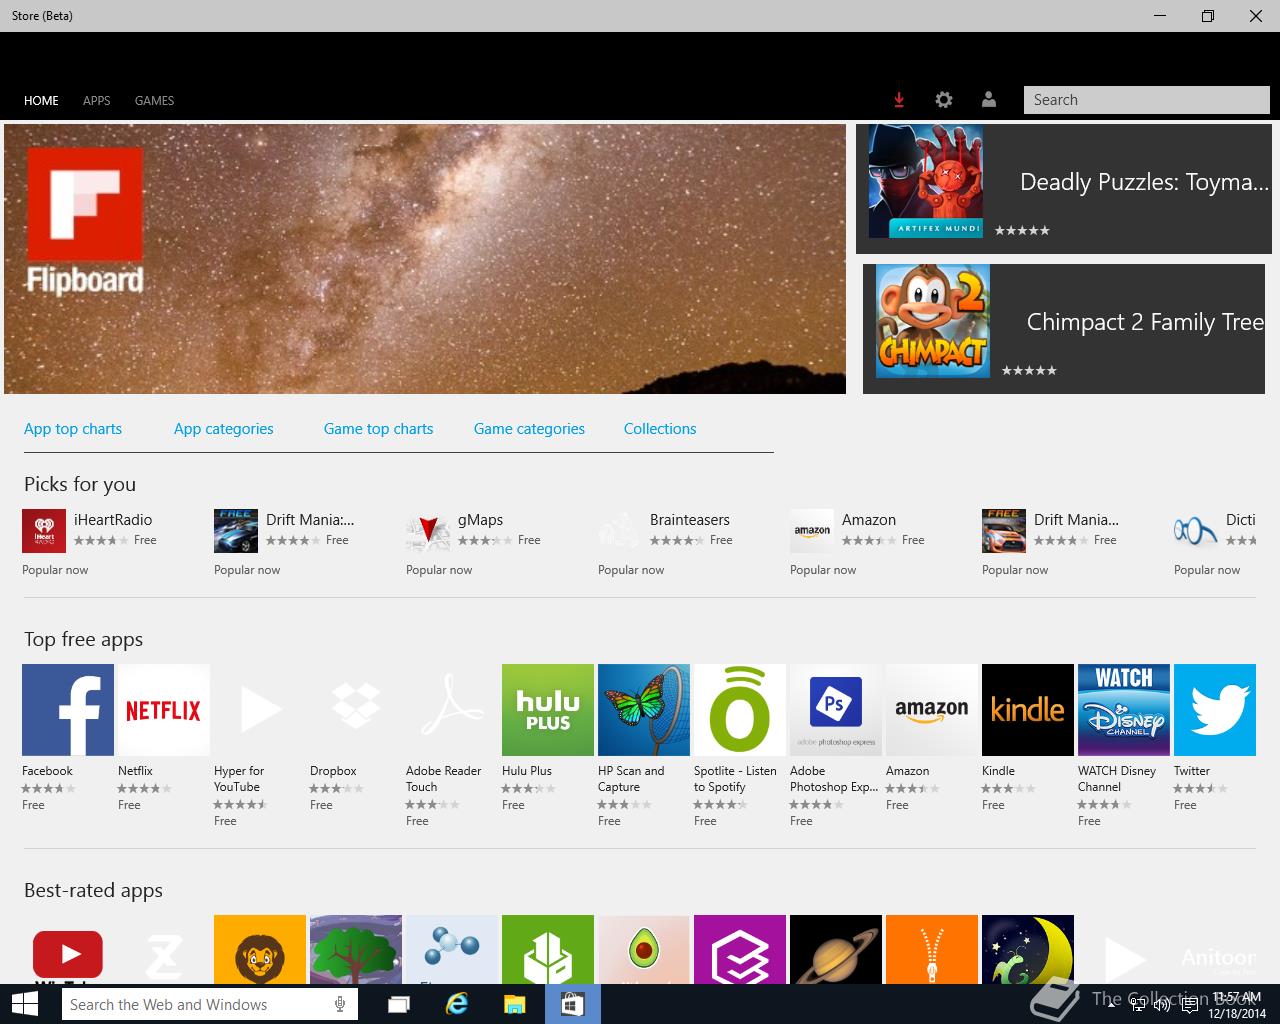The width and height of the screenshot is (1280, 1024).
Task: Activate the taskbar microphone icon
Action: (340, 1004)
